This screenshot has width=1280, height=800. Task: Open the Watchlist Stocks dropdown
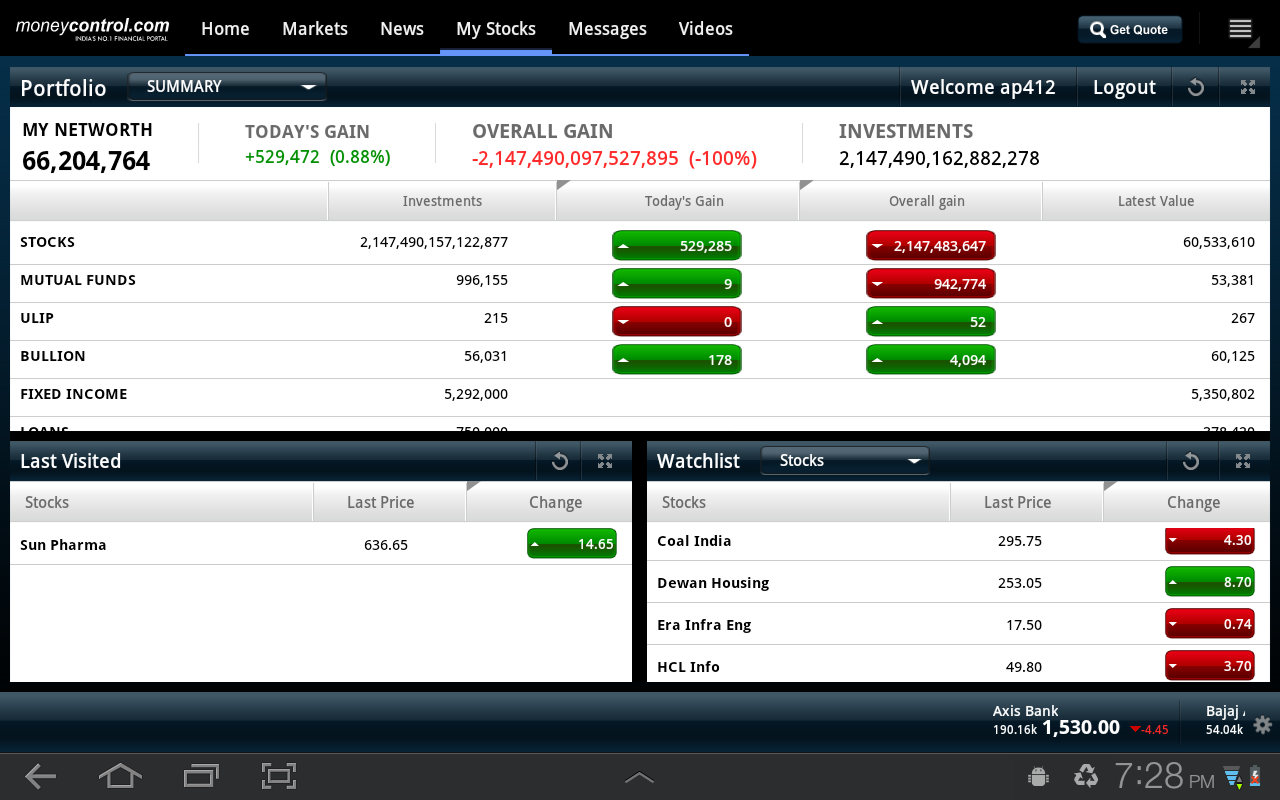pos(845,461)
